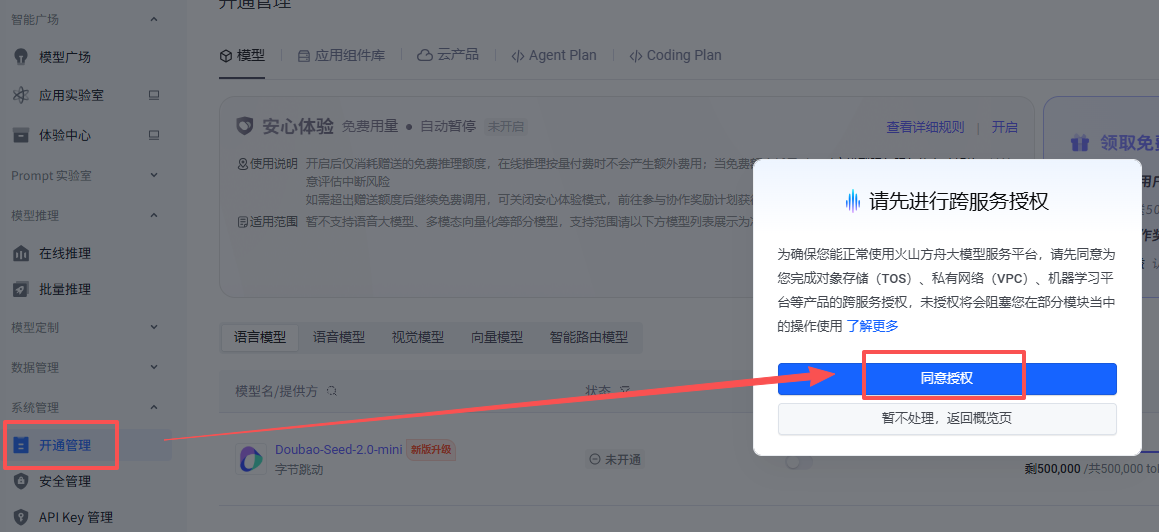
Task: Open the 了解更多 link in dialog
Action: (x=872, y=326)
